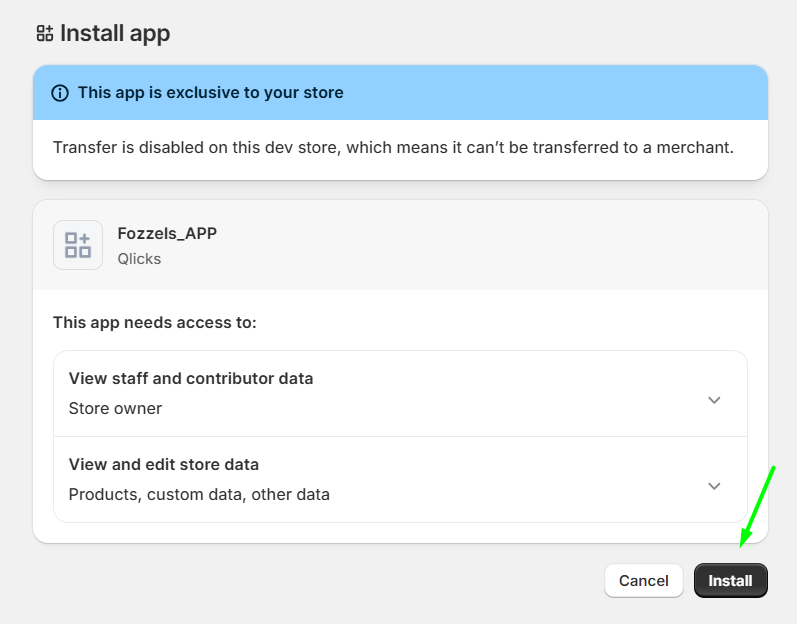The width and height of the screenshot is (797, 624).
Task: Click the Install app header icon
Action: click(x=45, y=34)
